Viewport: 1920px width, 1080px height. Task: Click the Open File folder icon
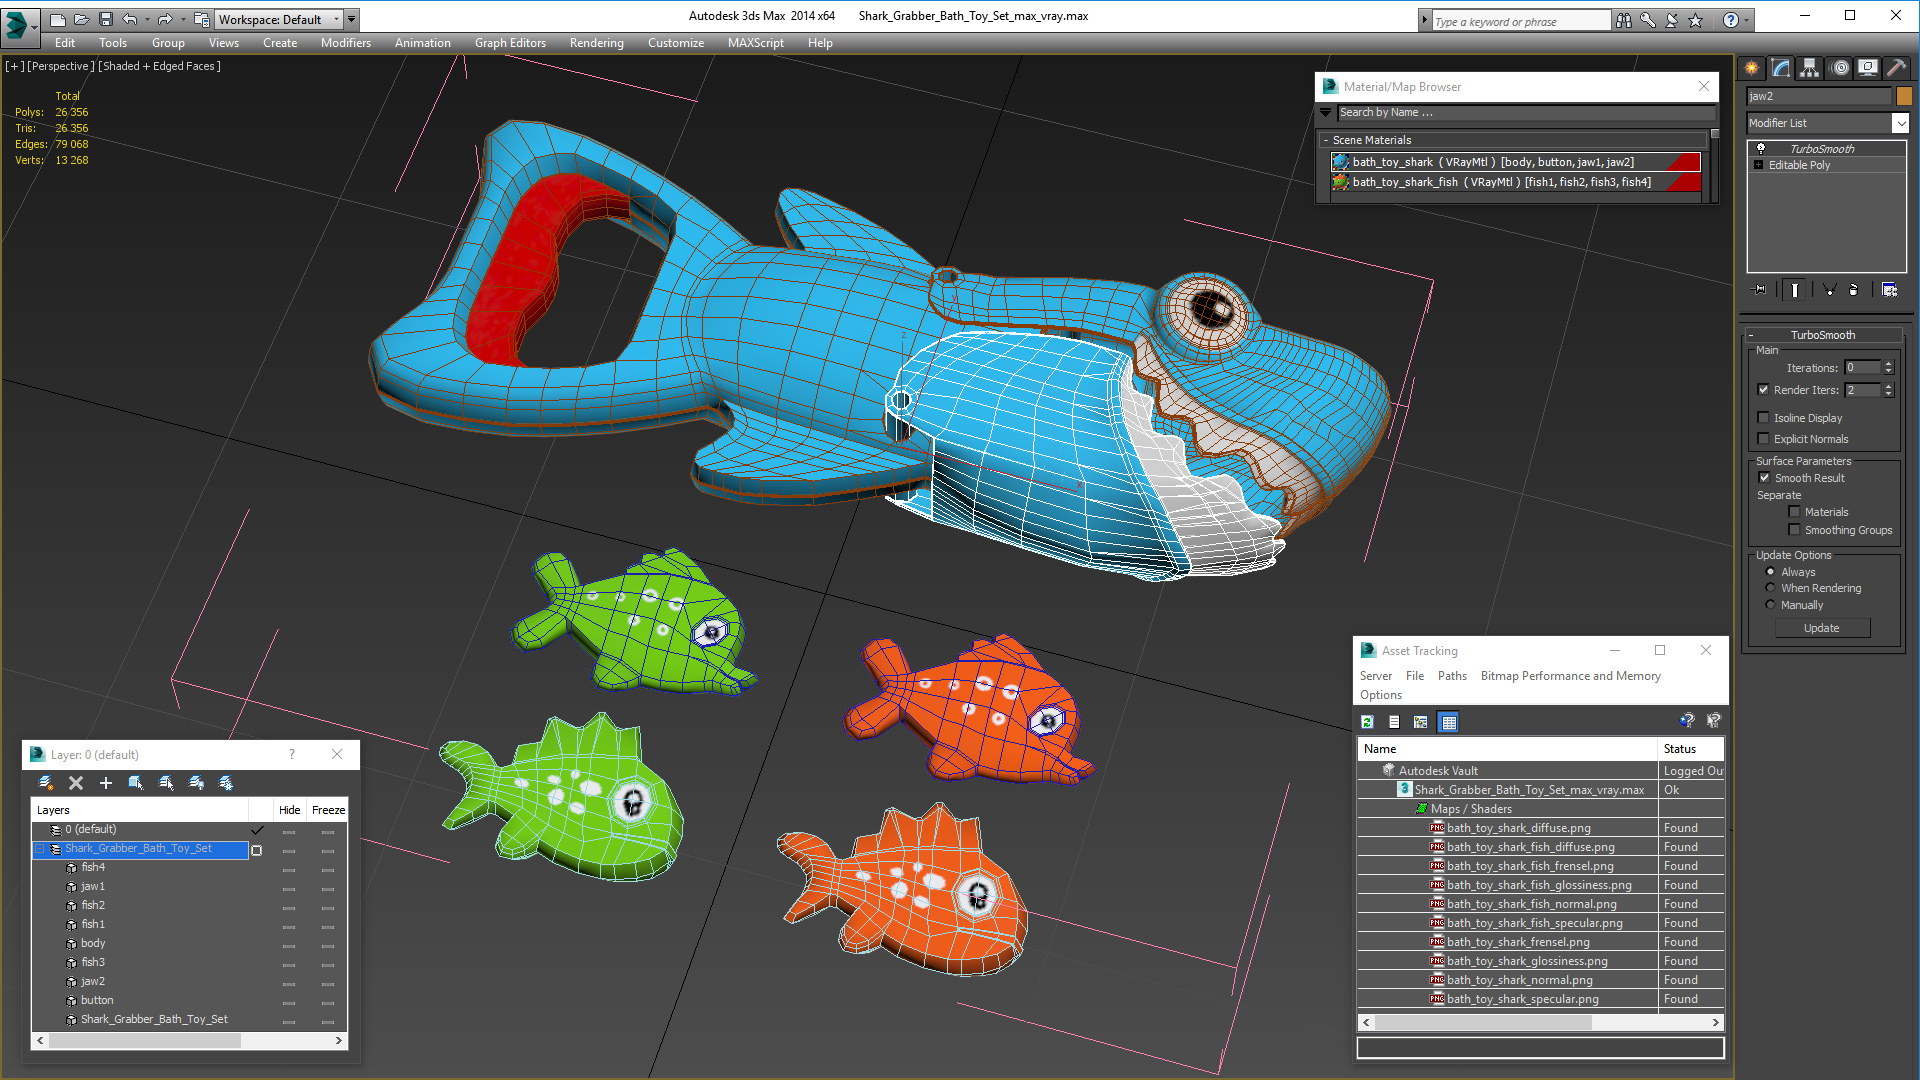pos(82,19)
